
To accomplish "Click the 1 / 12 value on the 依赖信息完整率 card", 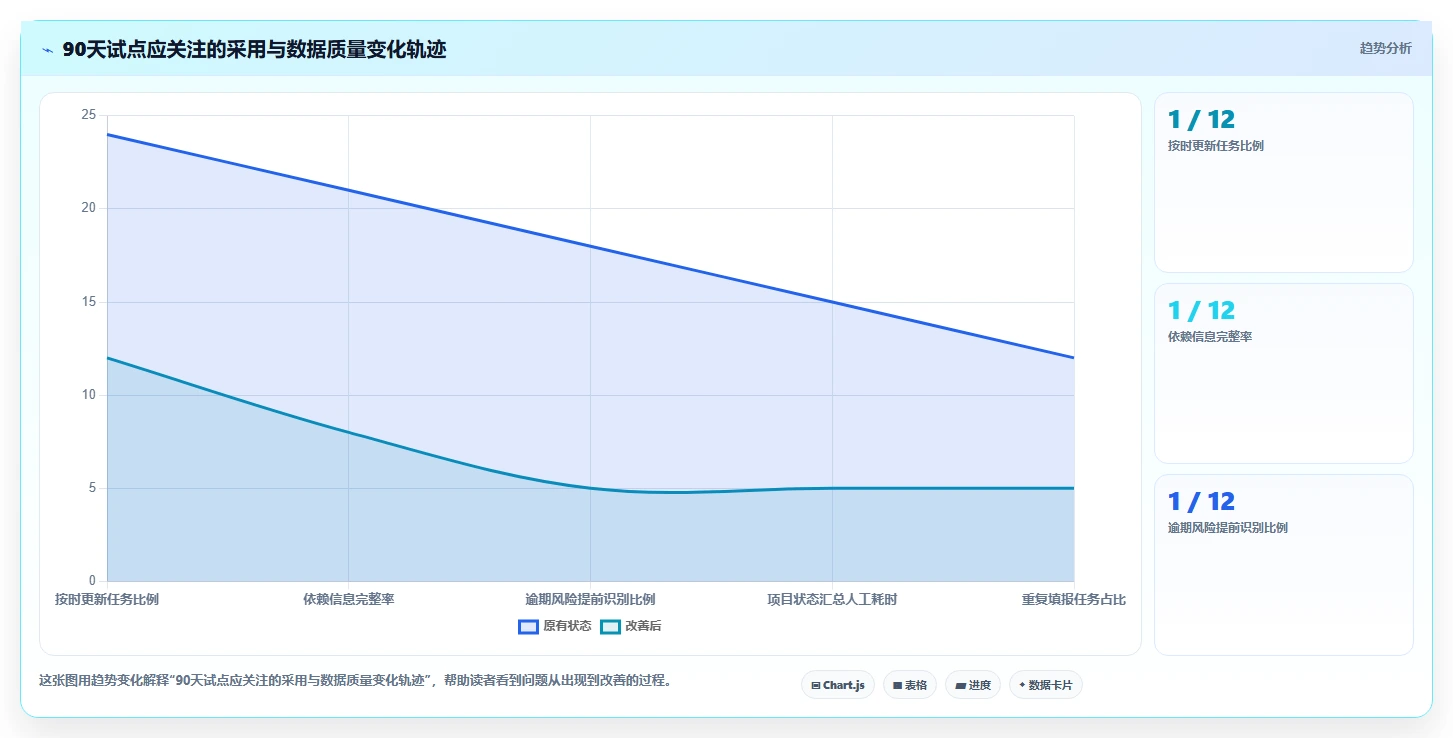I will point(1201,311).
